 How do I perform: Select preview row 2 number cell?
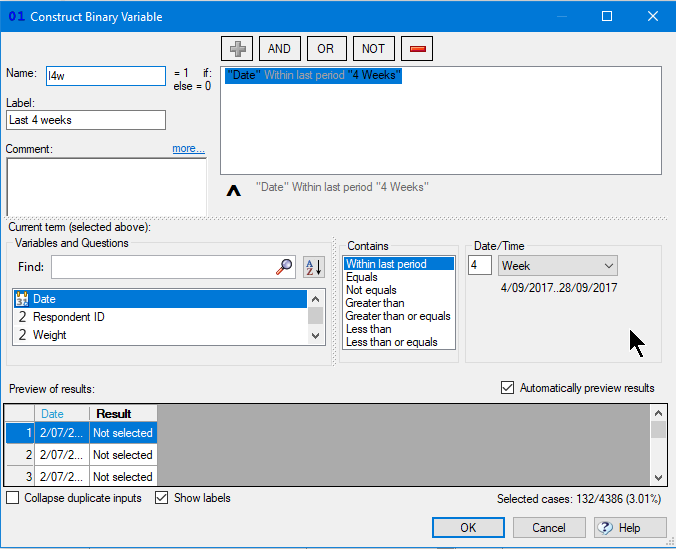pyautogui.click(x=20, y=455)
